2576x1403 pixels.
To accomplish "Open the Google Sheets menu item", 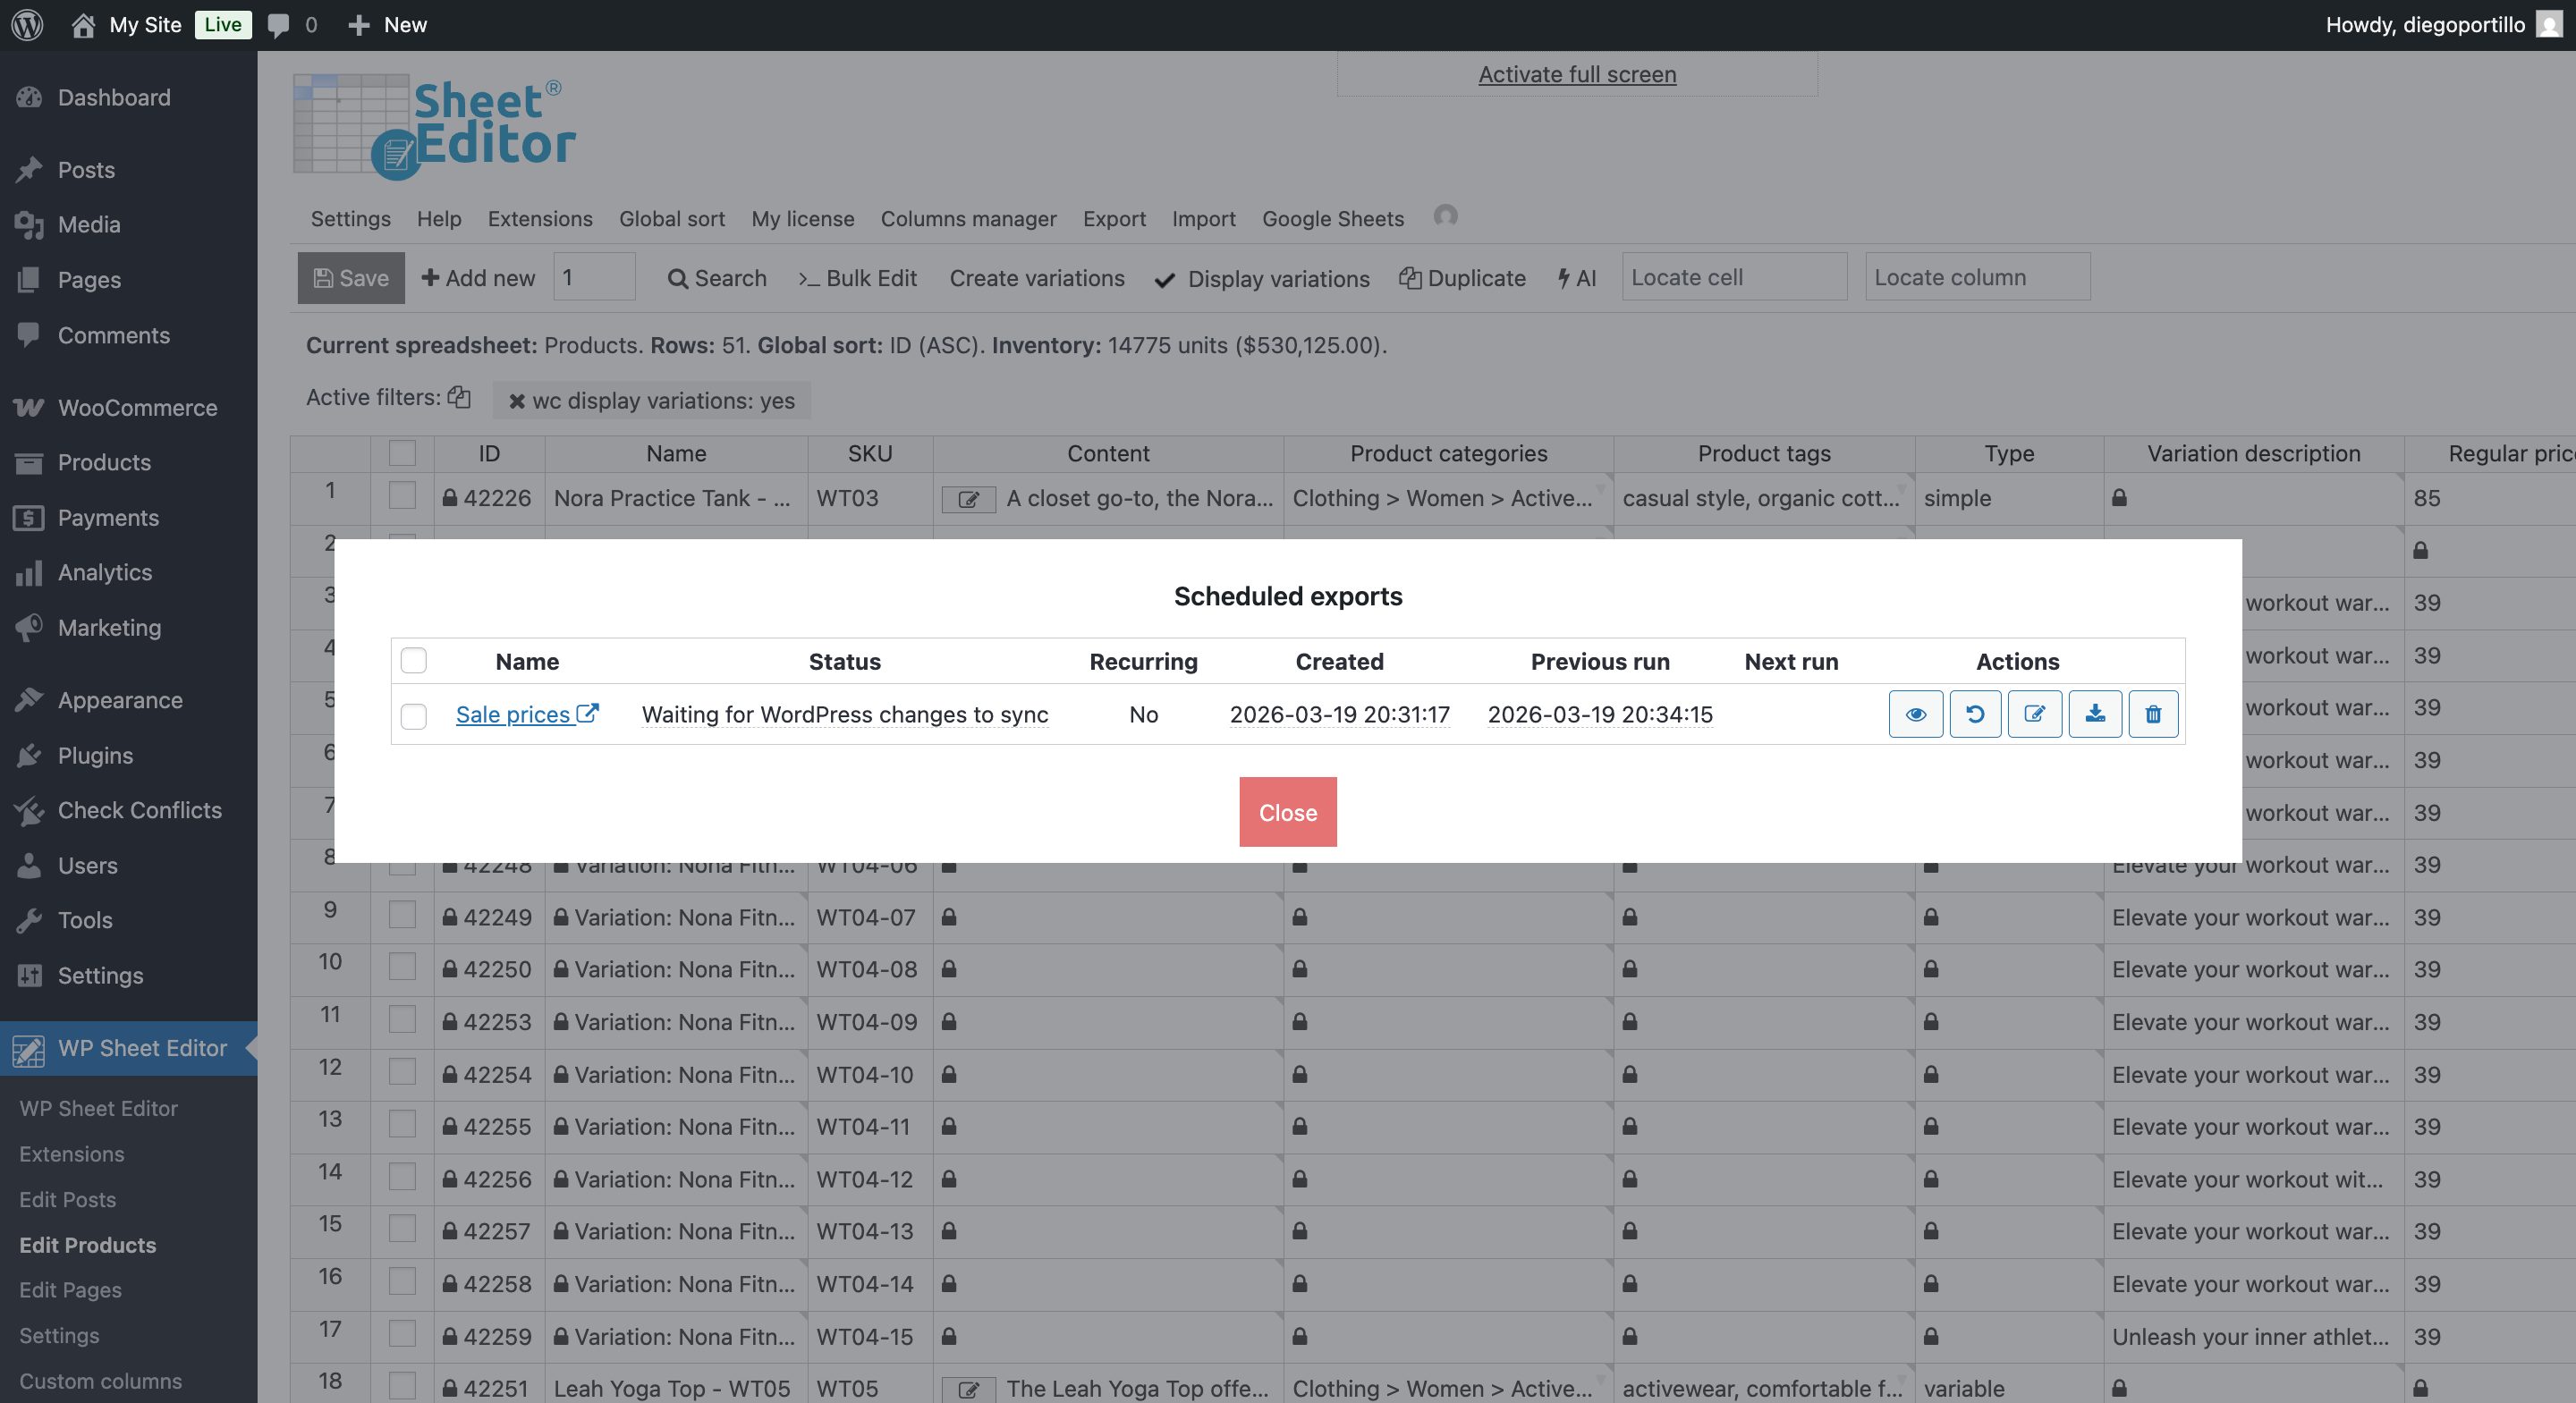I will pos(1332,219).
